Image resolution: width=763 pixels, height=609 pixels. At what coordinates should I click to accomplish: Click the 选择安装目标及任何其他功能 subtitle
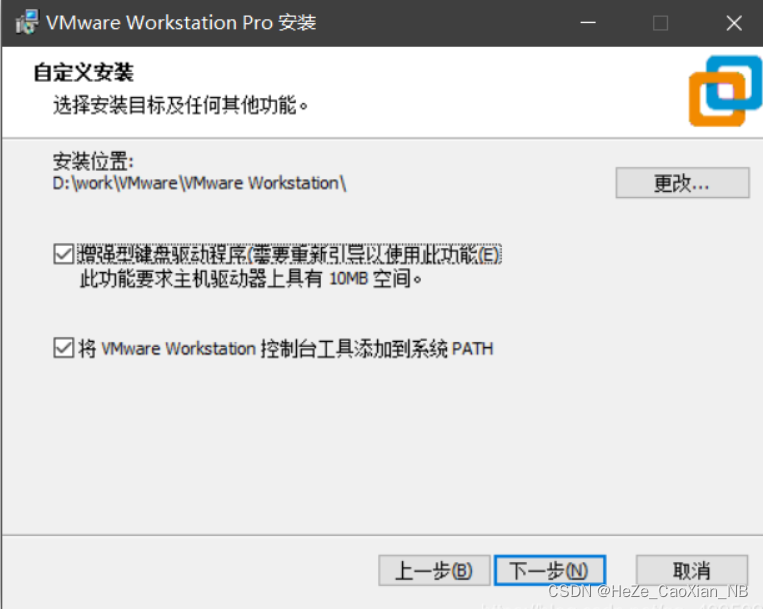click(x=181, y=105)
